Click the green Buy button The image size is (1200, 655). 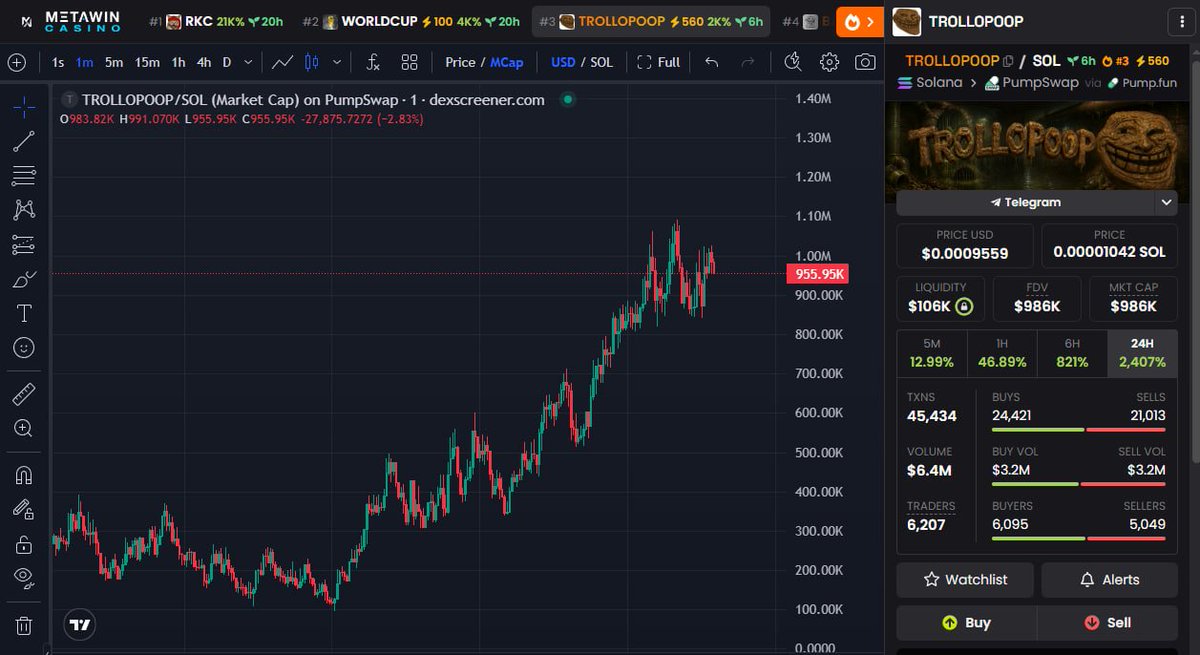966,622
